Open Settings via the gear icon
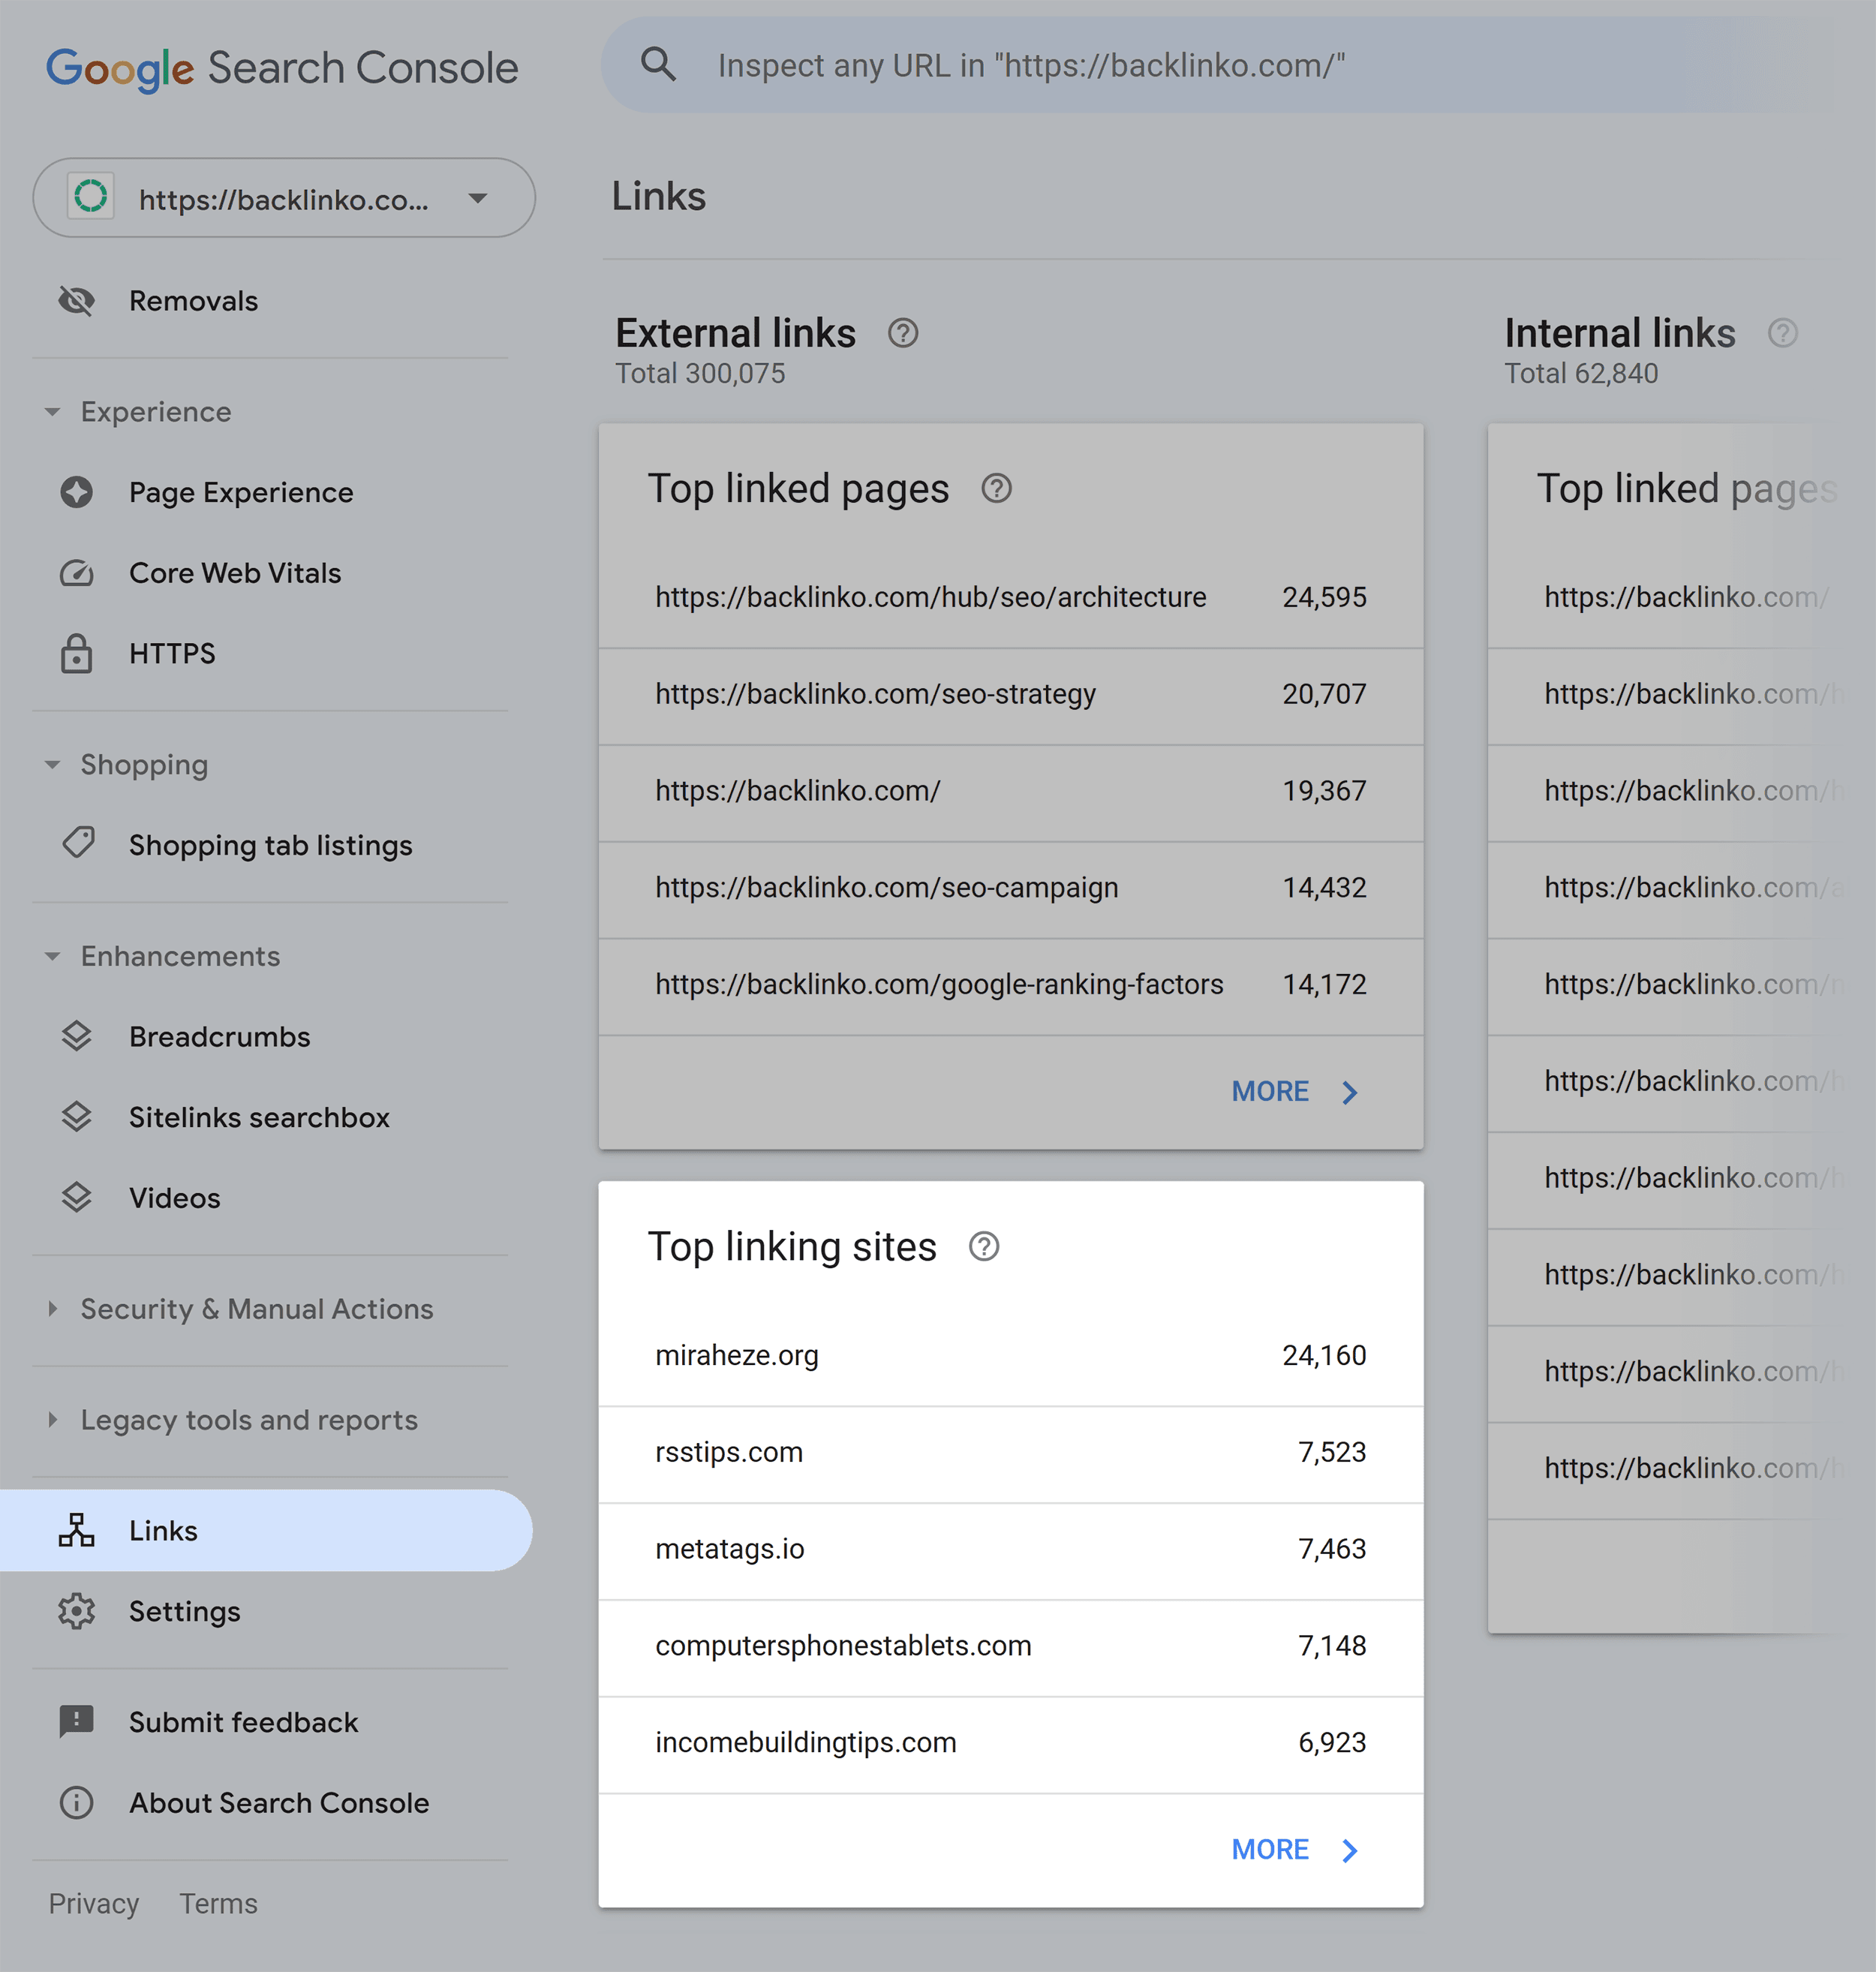 tap(76, 1611)
